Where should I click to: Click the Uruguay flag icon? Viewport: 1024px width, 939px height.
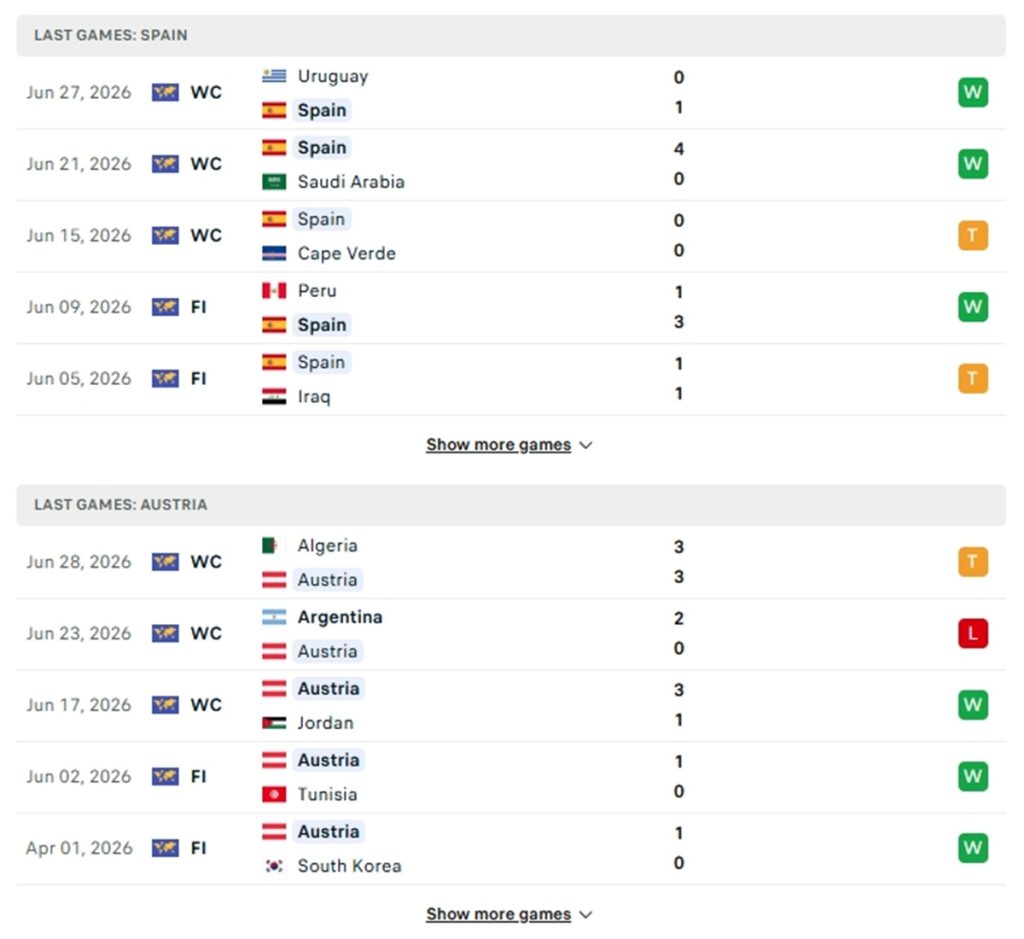pos(274,76)
